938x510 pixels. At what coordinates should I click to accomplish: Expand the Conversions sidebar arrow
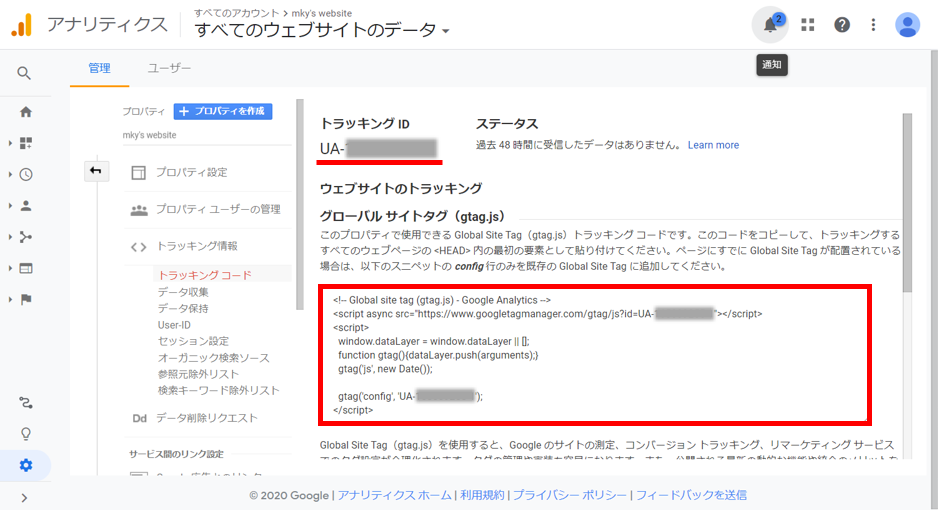10,300
